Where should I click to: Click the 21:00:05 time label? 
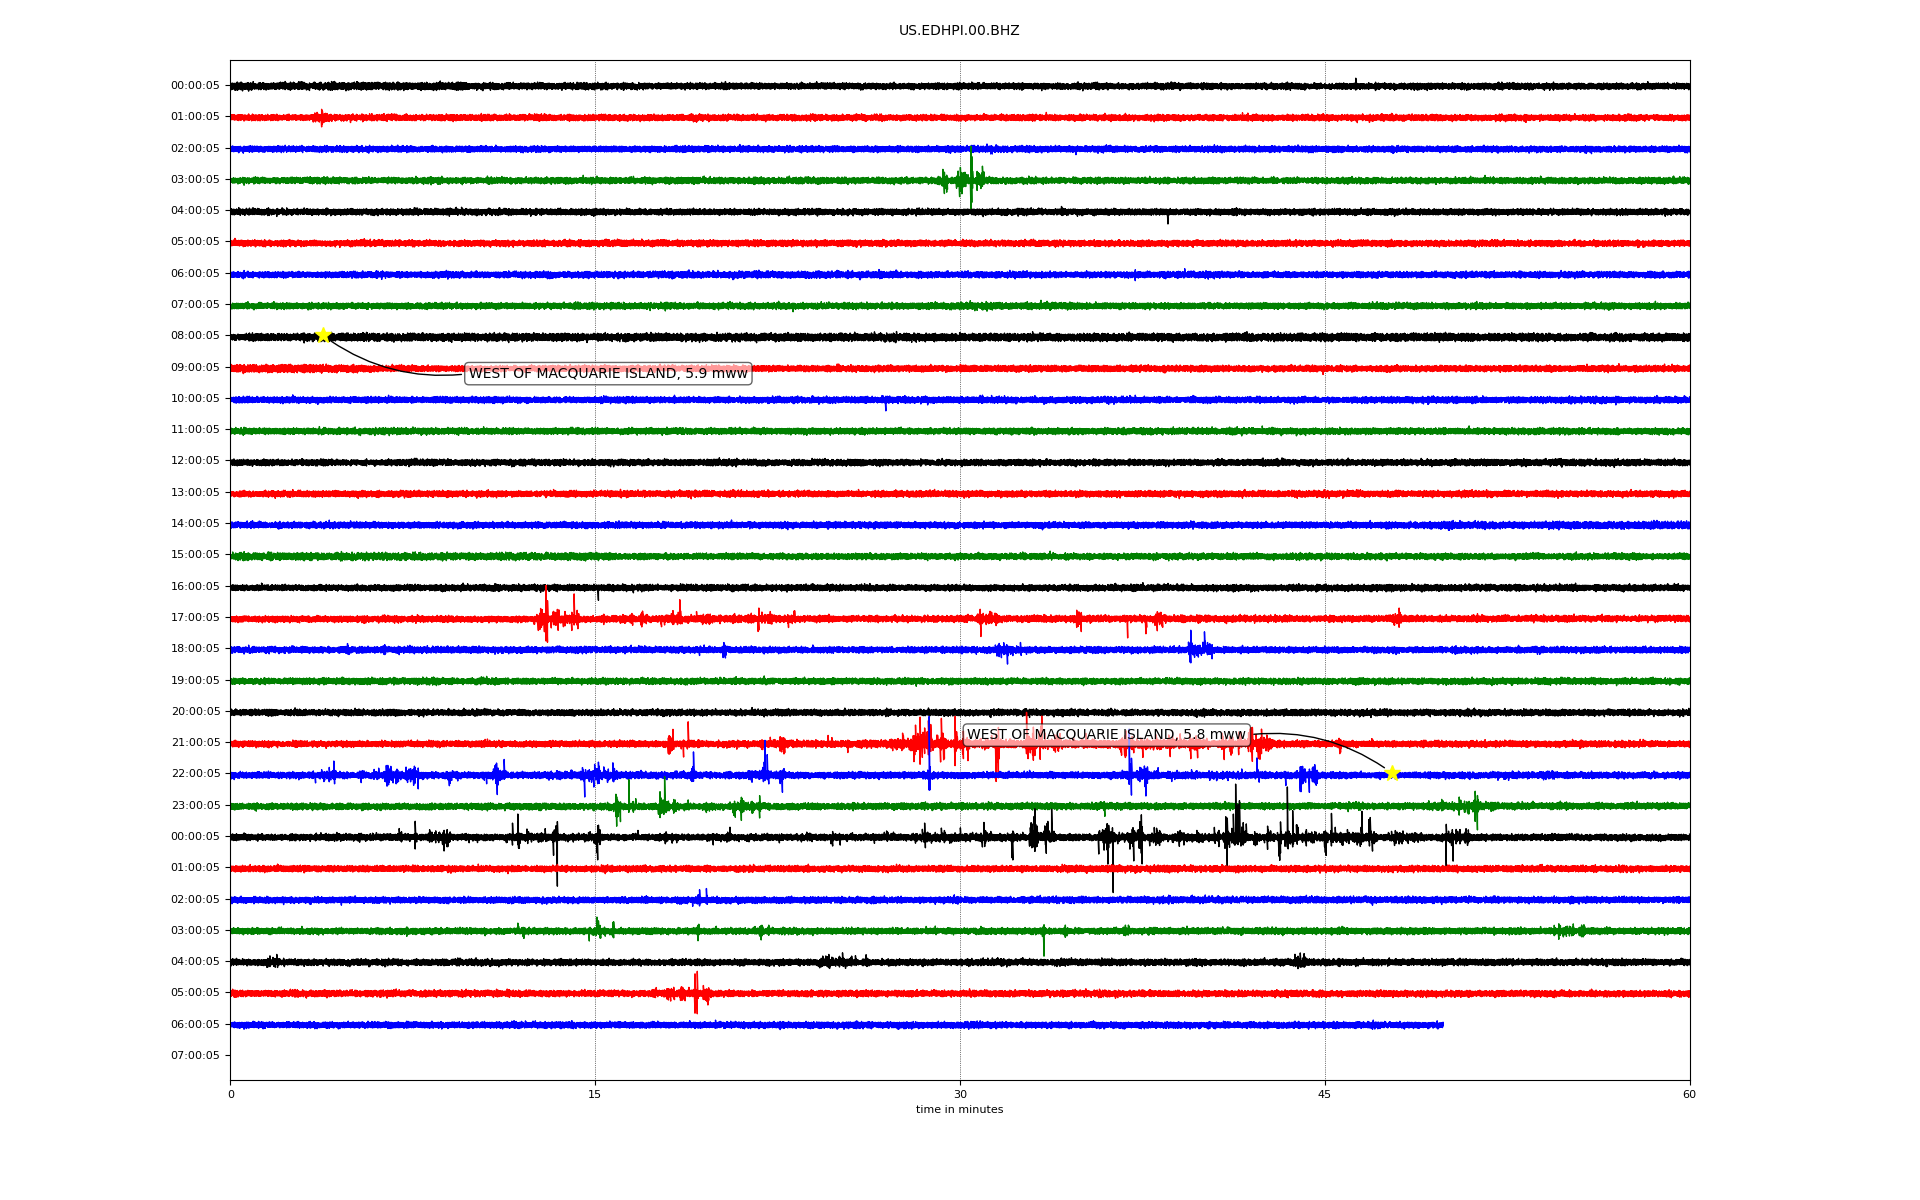coord(195,743)
